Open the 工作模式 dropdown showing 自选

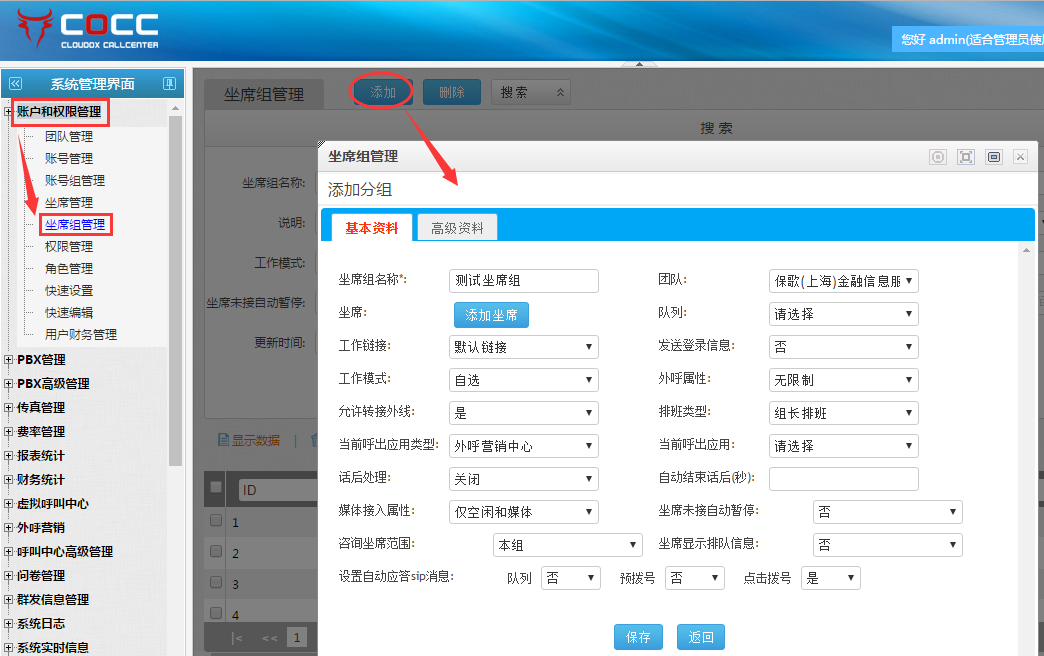click(x=523, y=380)
